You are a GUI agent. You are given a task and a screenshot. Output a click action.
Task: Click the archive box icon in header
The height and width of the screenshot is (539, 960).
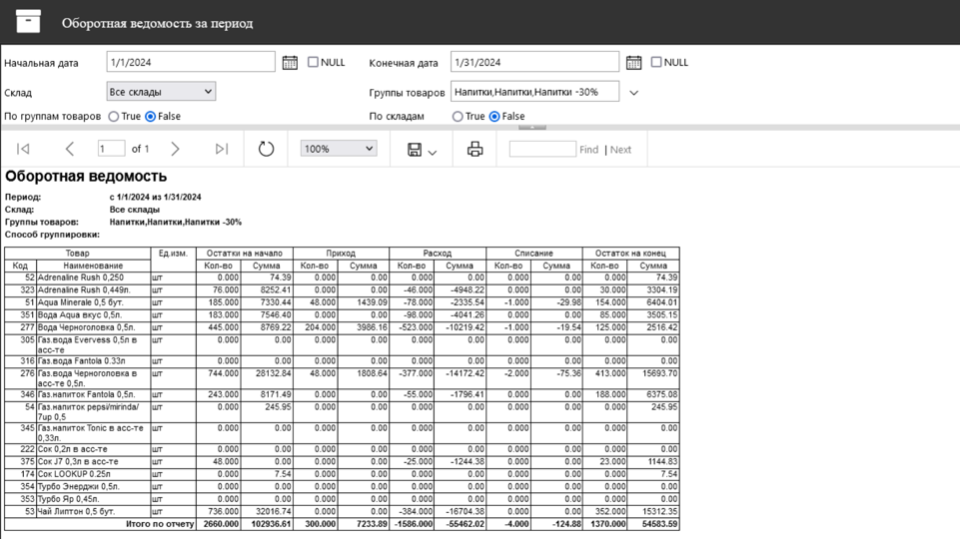pyautogui.click(x=29, y=21)
